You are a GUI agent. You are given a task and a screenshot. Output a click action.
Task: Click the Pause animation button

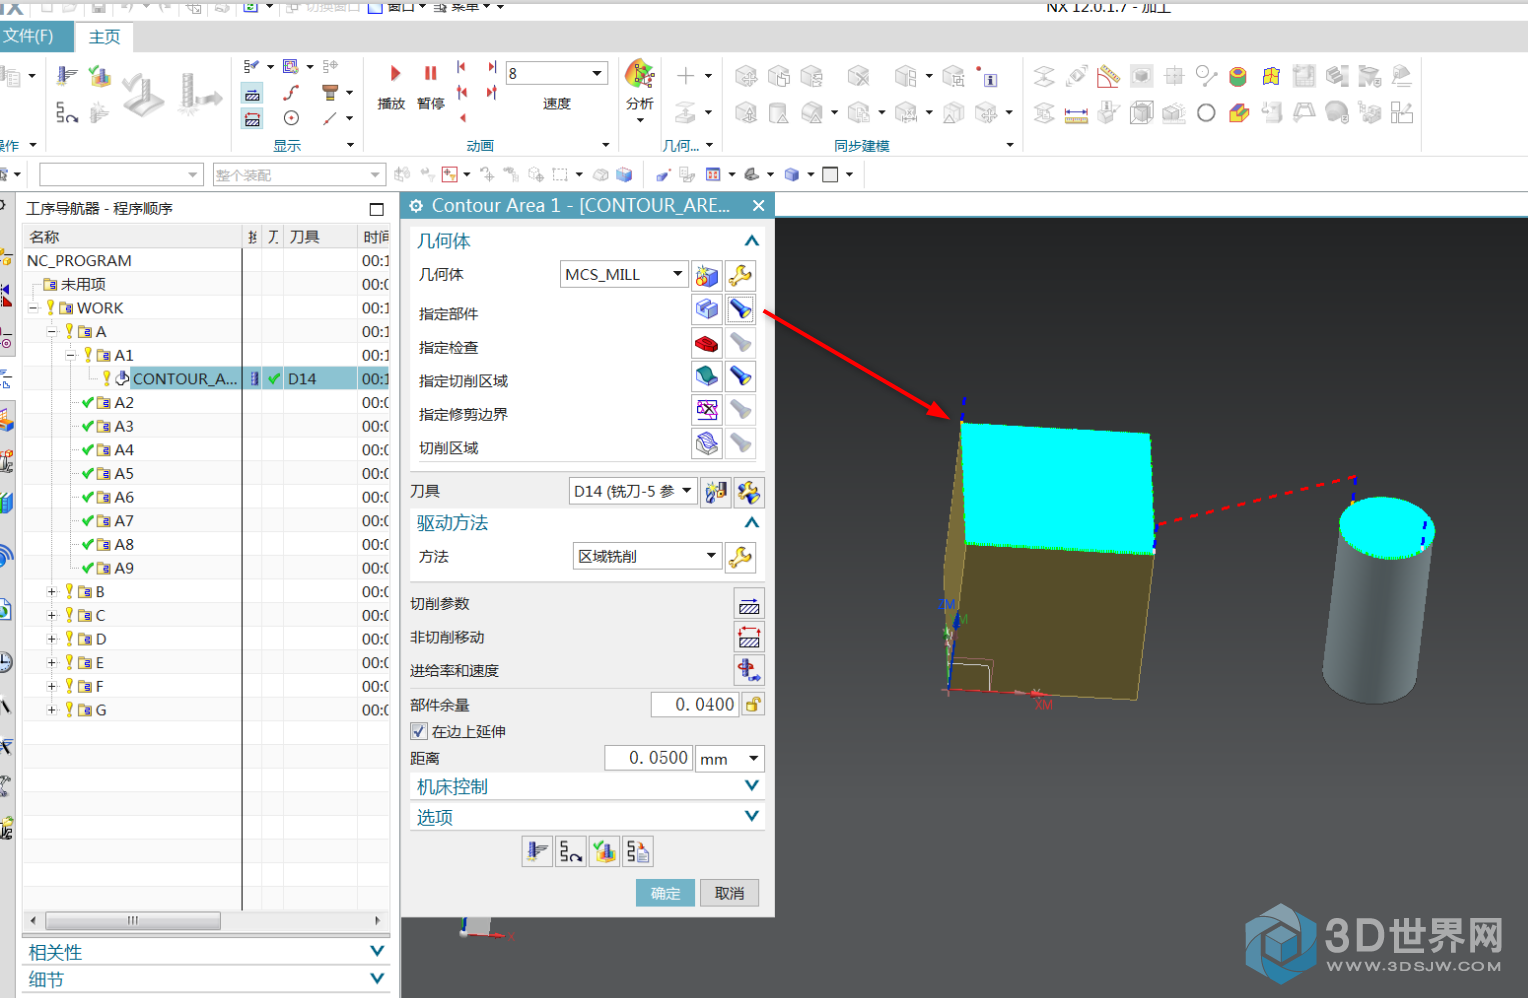pyautogui.click(x=431, y=74)
